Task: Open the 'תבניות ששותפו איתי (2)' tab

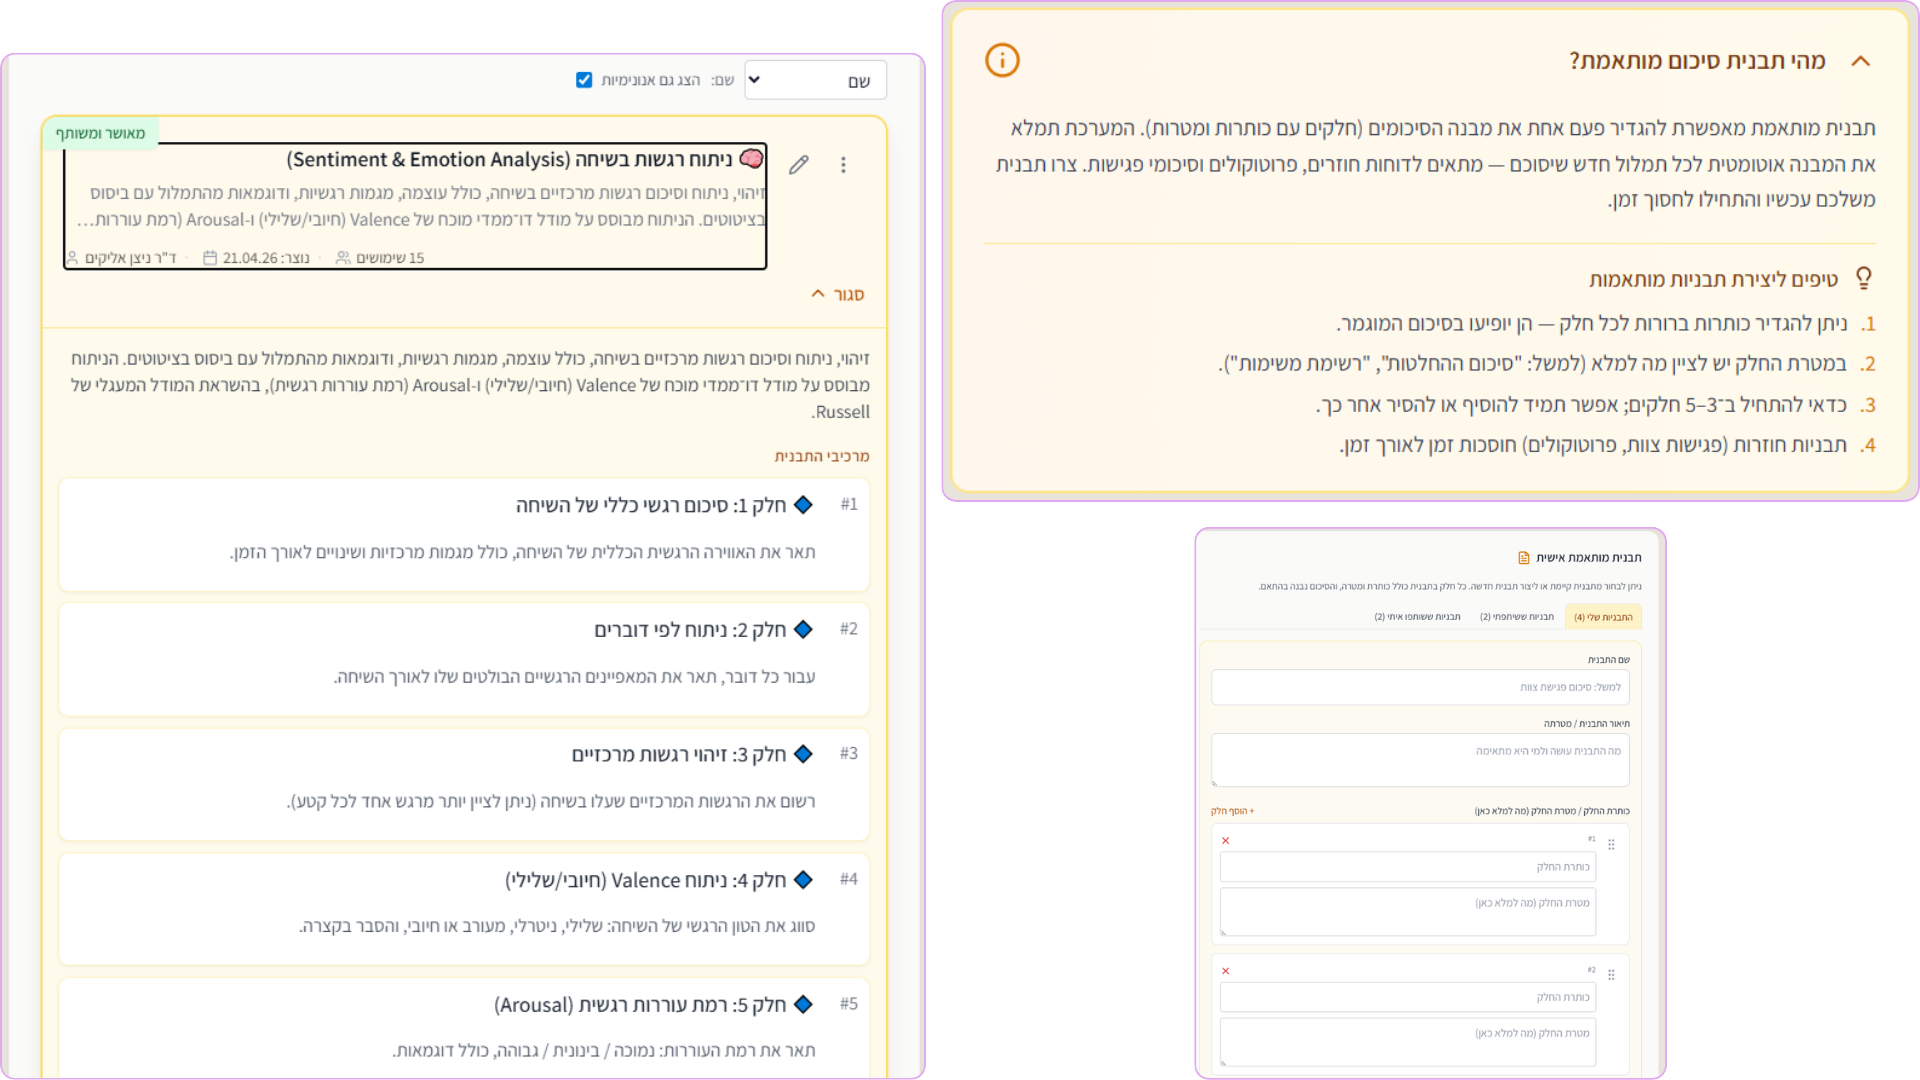Action: coord(1417,617)
